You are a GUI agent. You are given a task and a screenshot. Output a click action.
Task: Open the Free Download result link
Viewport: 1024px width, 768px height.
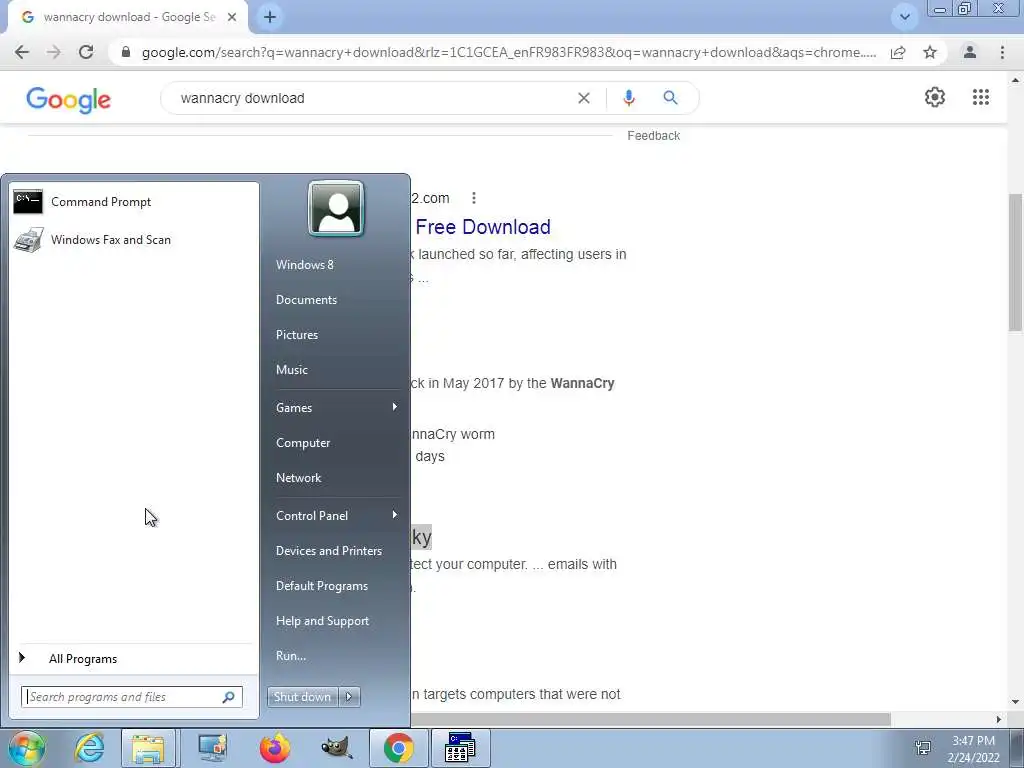click(483, 227)
